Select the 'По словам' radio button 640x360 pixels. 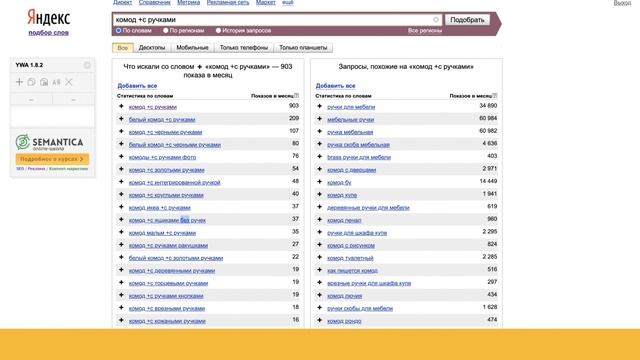(x=118, y=30)
